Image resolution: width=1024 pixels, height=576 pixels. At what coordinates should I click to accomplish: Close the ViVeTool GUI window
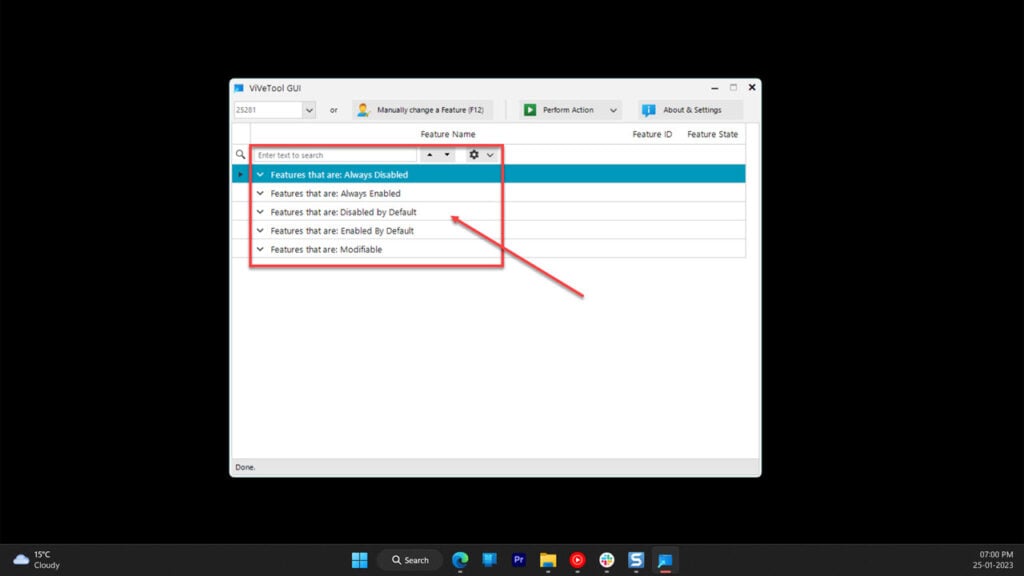click(x=752, y=88)
